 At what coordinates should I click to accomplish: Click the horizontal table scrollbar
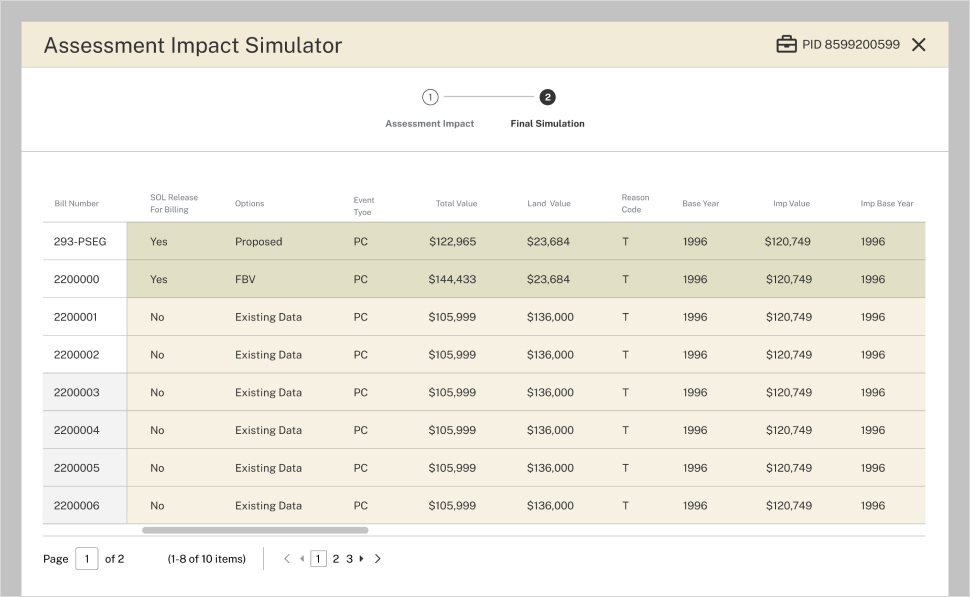pos(255,530)
